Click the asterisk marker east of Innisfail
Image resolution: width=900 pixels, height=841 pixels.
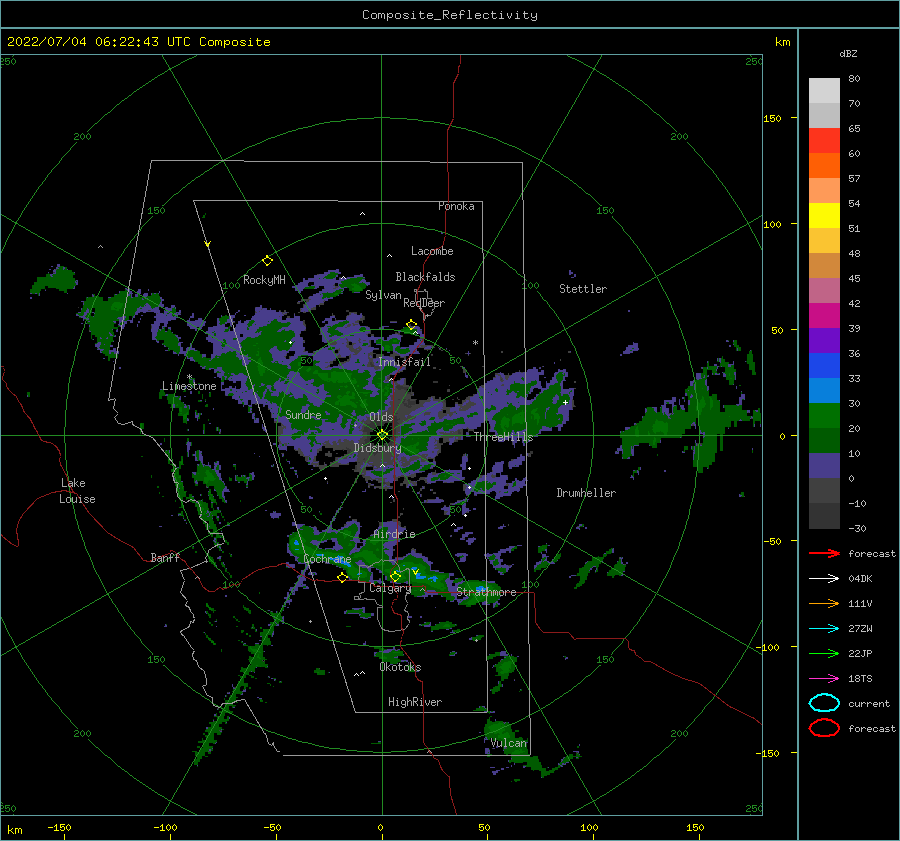475,343
